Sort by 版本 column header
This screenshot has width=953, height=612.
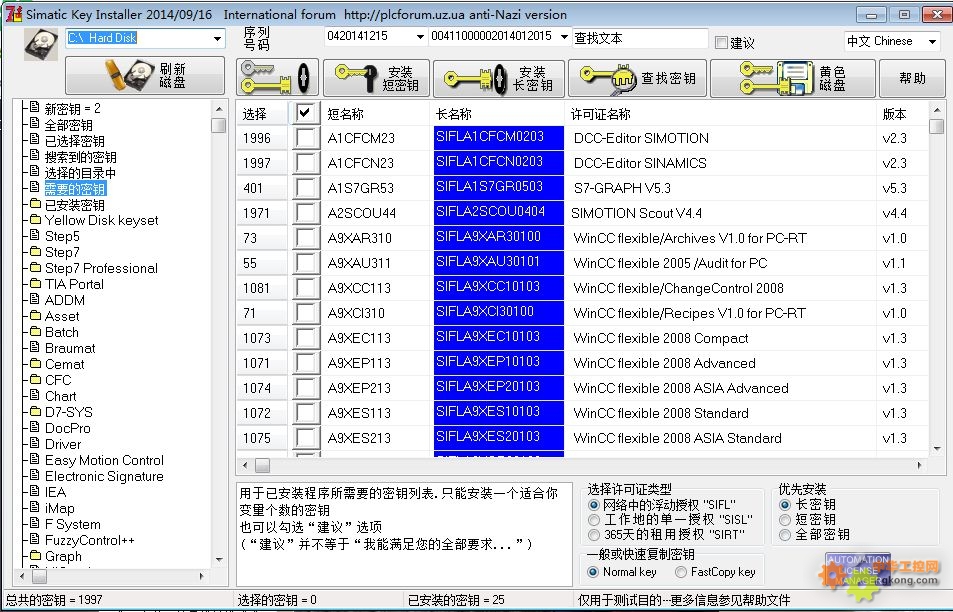[x=894, y=114]
